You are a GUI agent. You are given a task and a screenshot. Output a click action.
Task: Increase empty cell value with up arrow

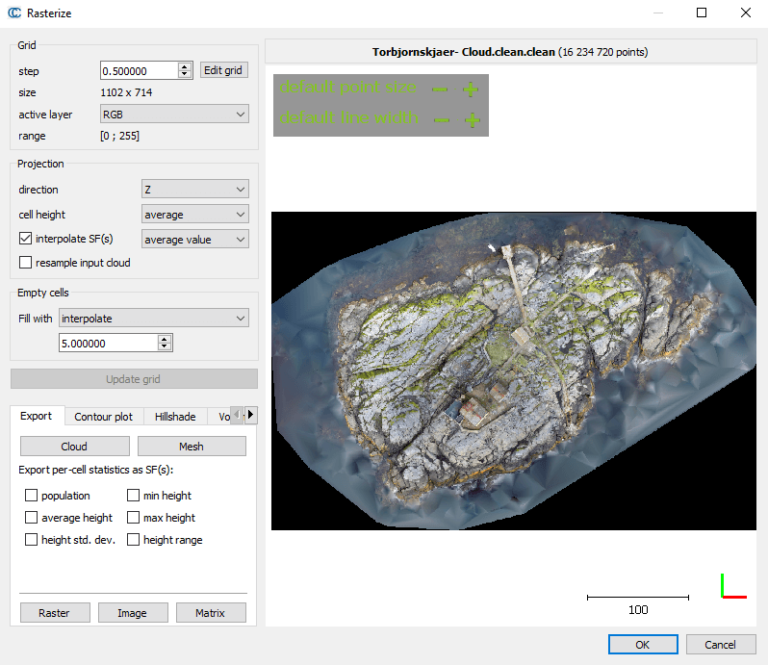tap(165, 339)
